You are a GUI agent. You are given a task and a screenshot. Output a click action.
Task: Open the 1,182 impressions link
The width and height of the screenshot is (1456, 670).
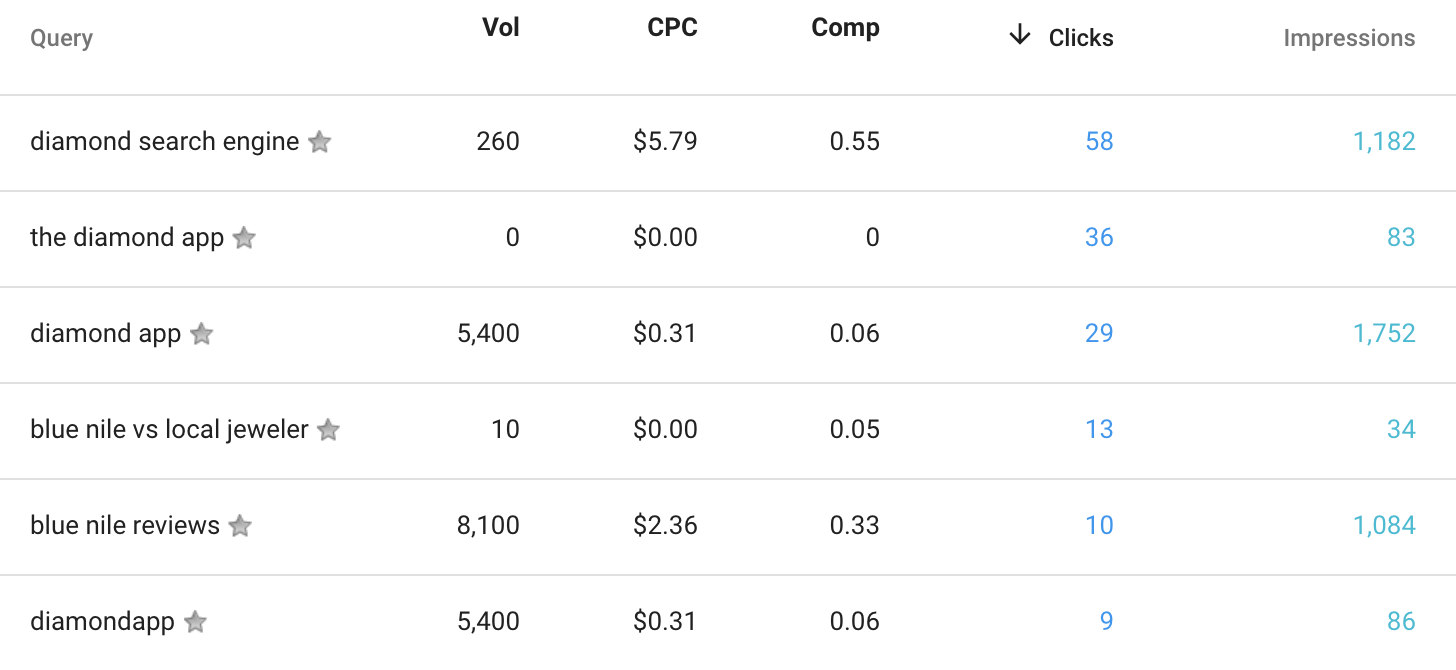pyautogui.click(x=1384, y=141)
